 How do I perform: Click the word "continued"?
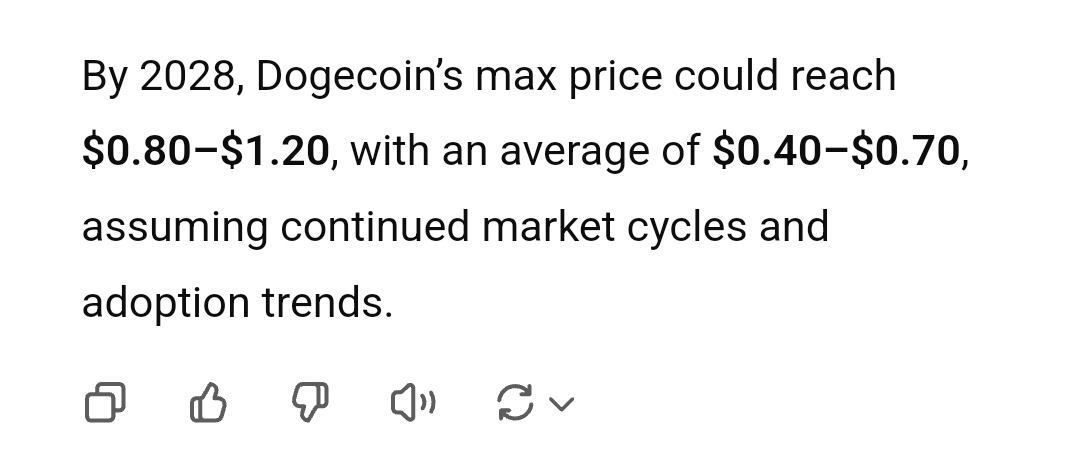point(375,226)
